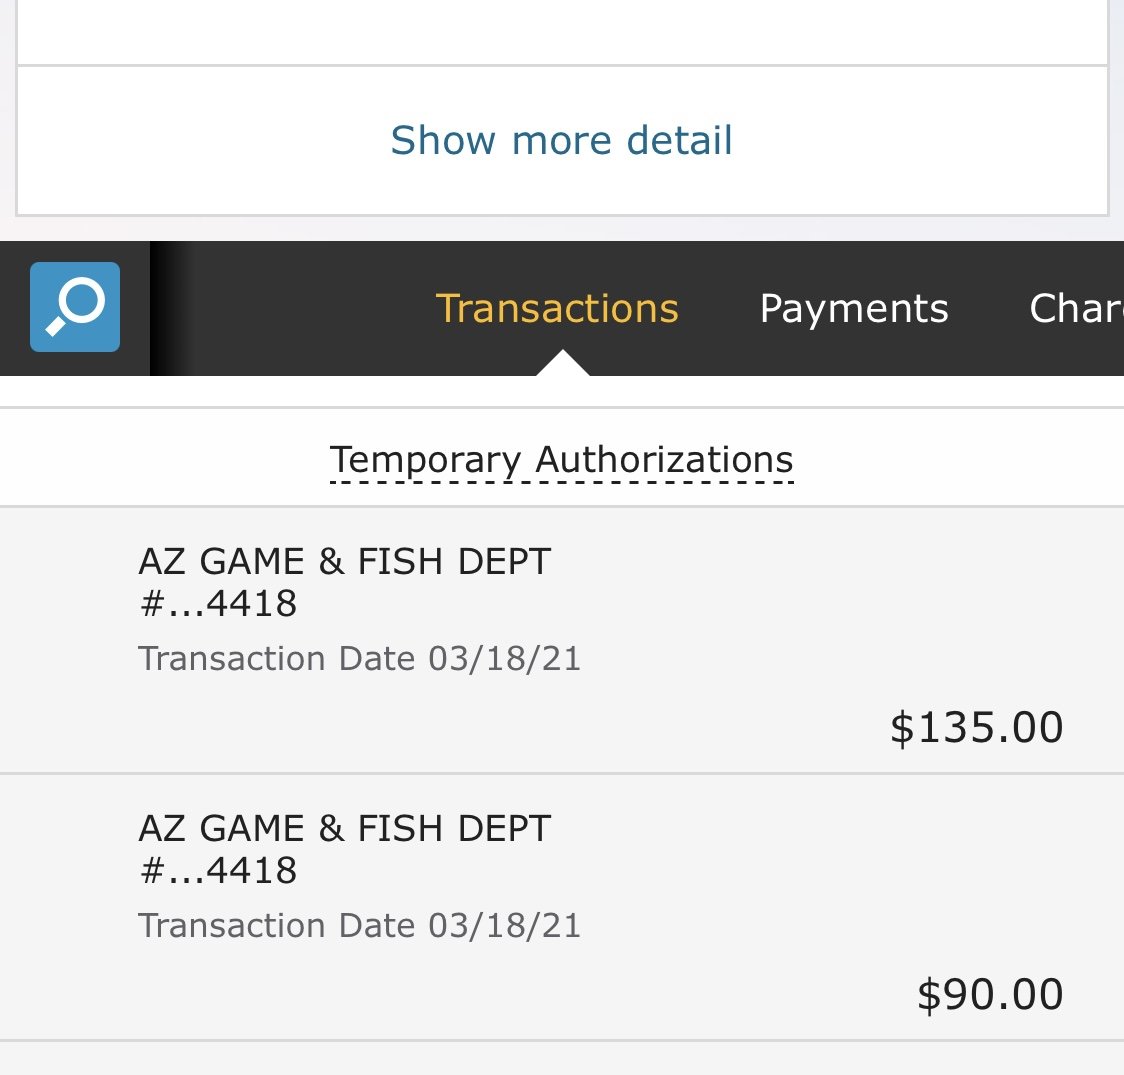
Task: Click the $135.00 amount
Action: (x=976, y=727)
